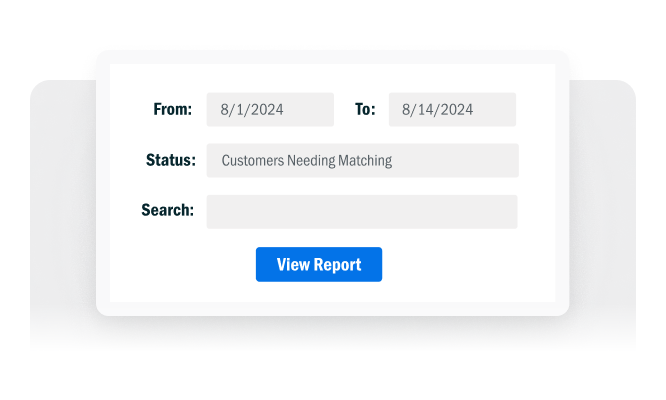Click the 'From:' label text
The width and height of the screenshot is (666, 400).
coord(172,110)
